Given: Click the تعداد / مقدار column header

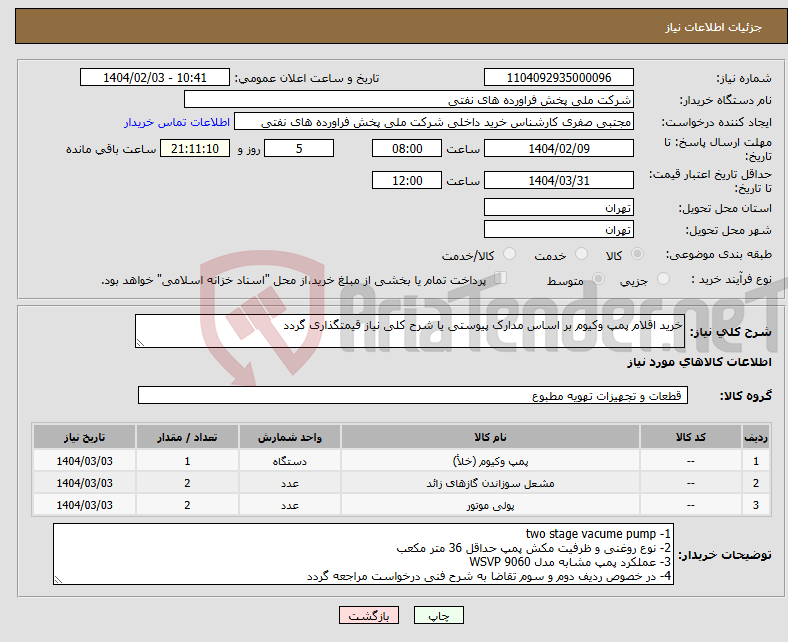Looking at the screenshot, I should coord(187,437).
